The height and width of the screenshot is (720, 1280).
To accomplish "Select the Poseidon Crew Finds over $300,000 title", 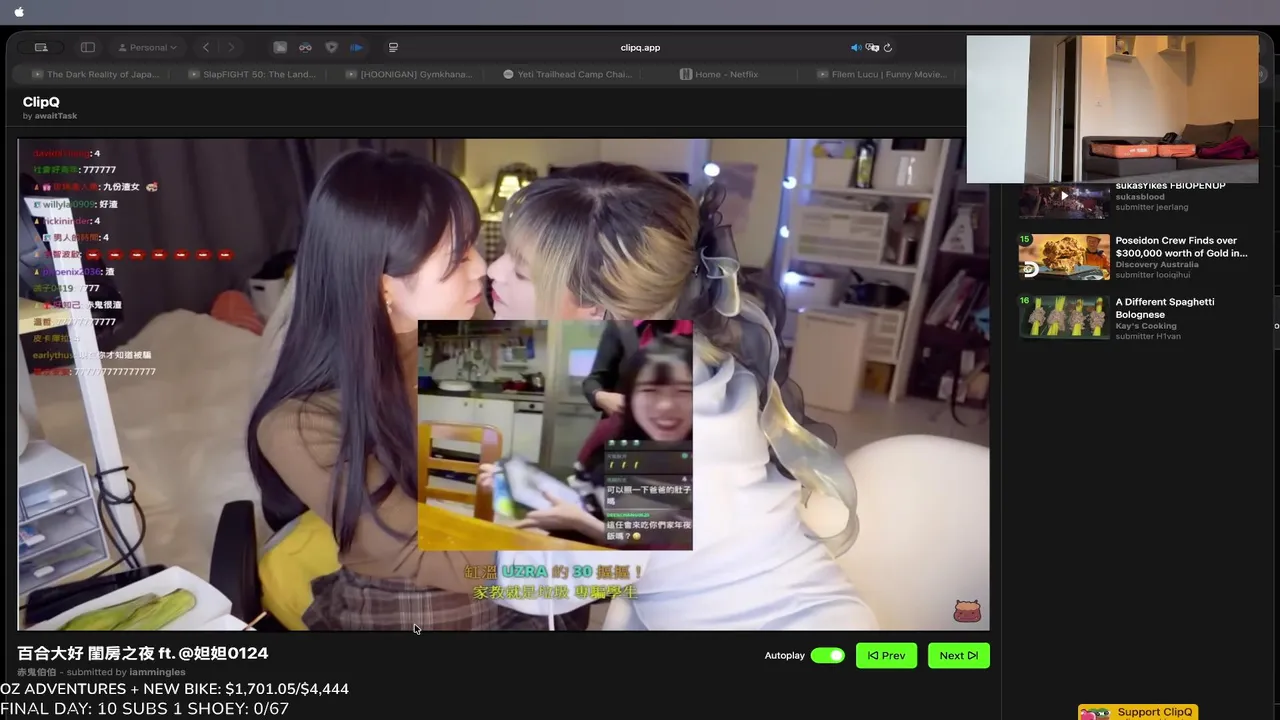I will pyautogui.click(x=1181, y=247).
